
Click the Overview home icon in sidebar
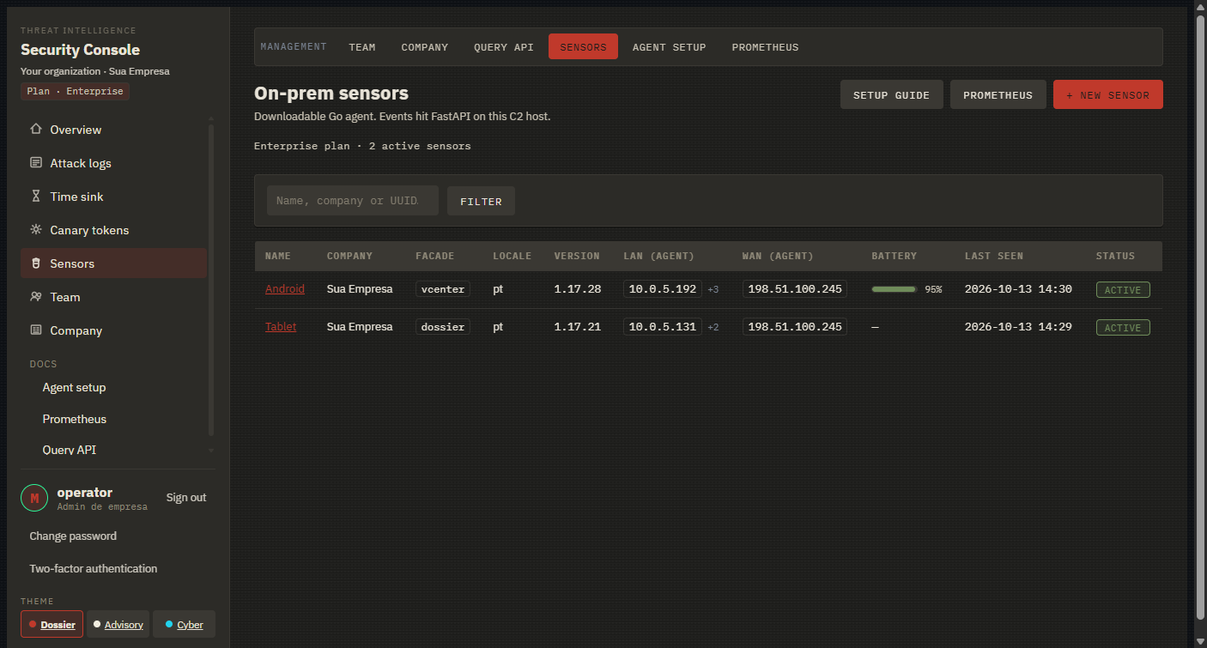click(36, 129)
